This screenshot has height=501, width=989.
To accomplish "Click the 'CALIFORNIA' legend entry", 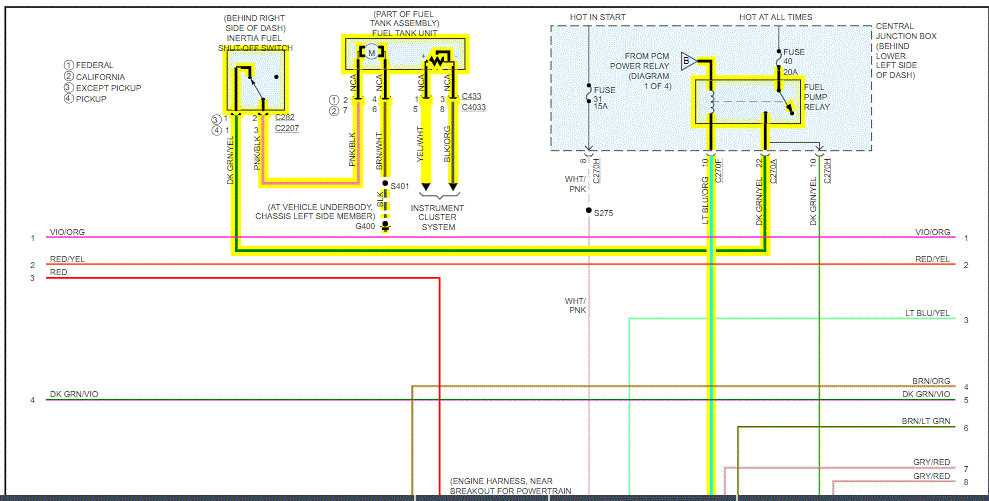I will coord(95,76).
